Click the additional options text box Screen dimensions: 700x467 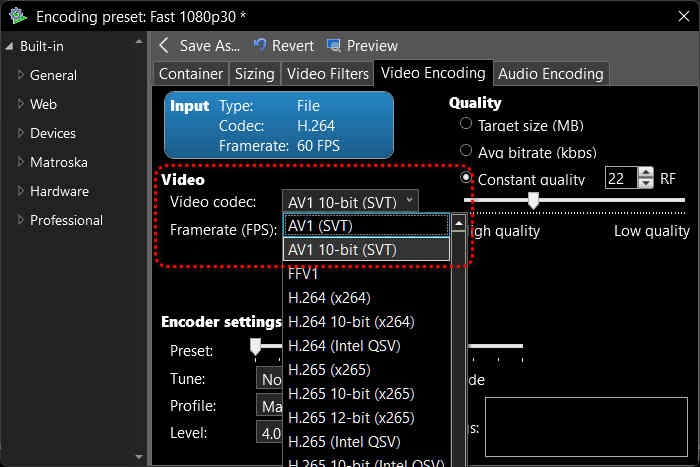tap(586, 427)
